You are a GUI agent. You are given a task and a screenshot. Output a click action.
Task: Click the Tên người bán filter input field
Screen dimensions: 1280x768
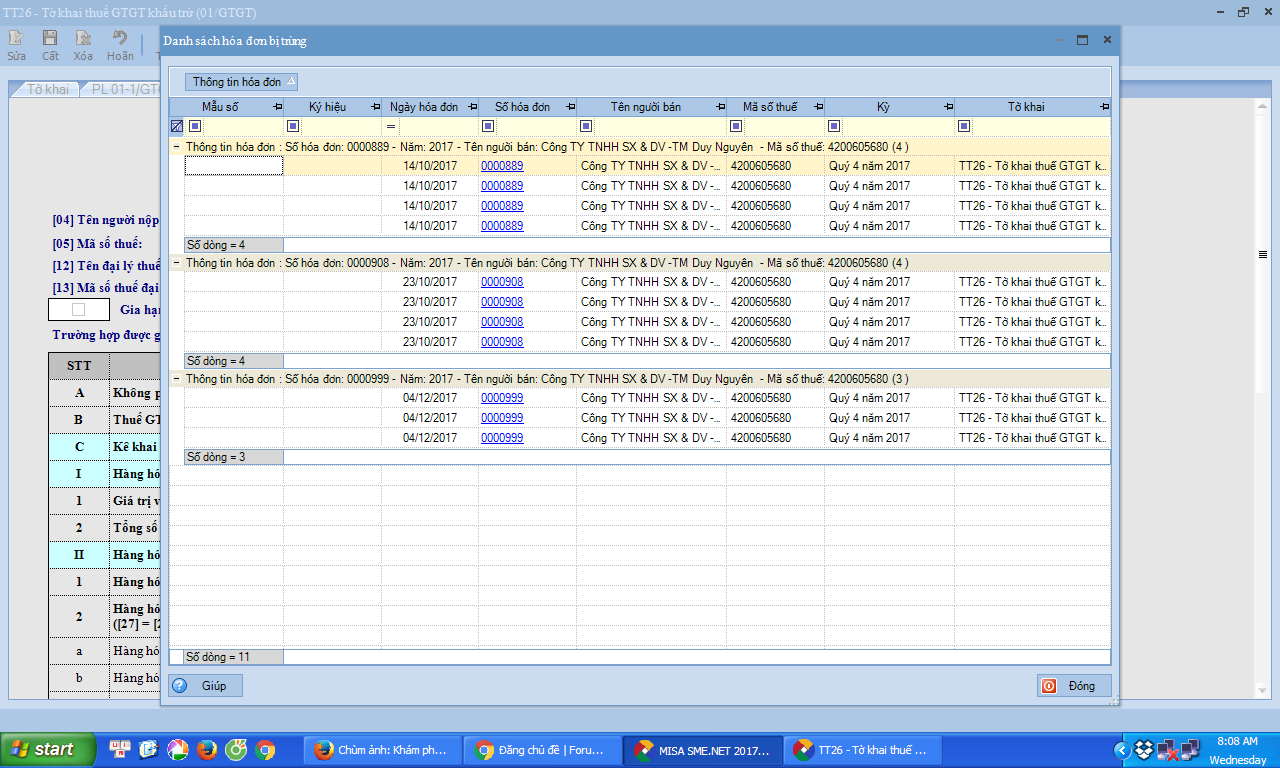click(660, 126)
